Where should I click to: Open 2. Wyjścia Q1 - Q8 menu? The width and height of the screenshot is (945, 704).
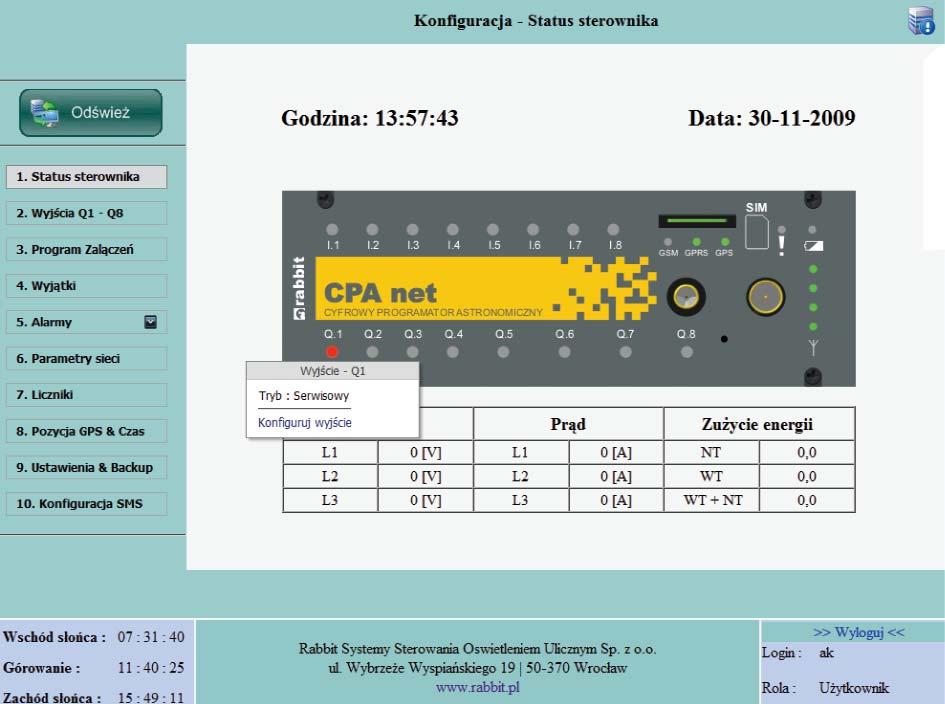86,213
